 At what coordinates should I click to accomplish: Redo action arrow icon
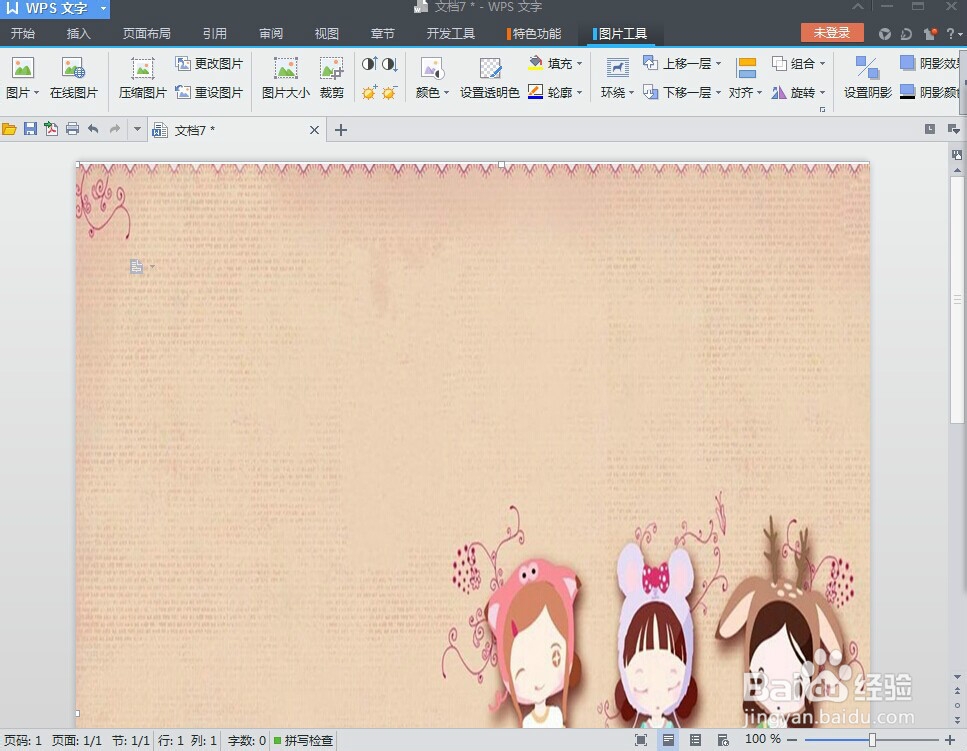115,129
